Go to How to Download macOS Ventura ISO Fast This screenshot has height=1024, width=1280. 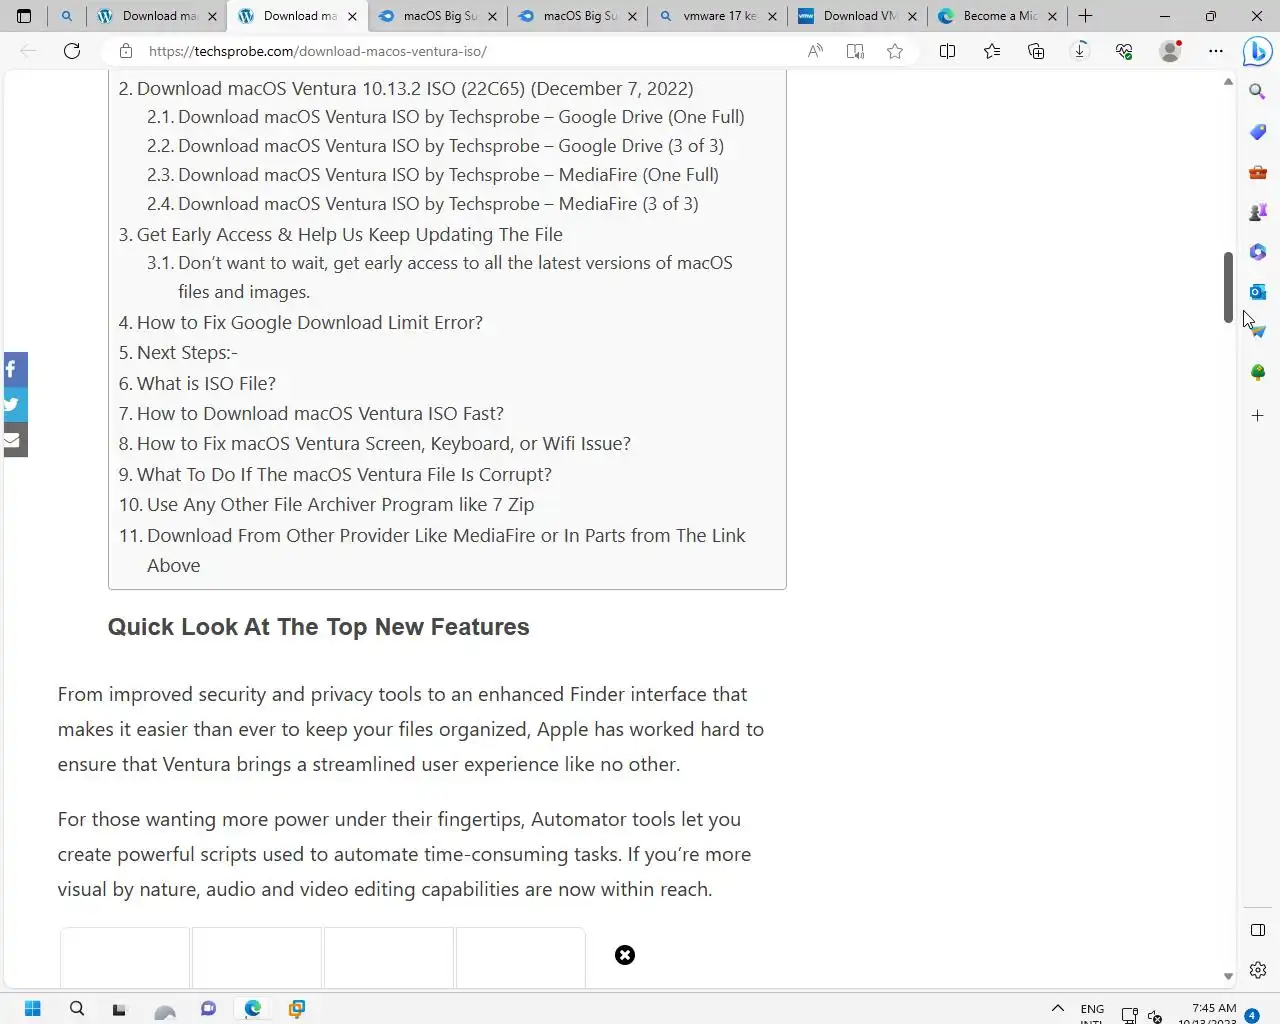tap(320, 414)
